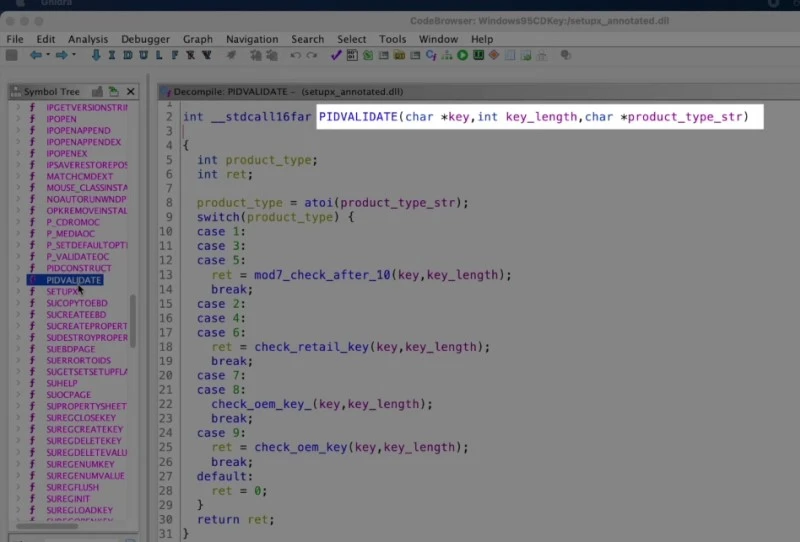Click the Symbol Tree vertical scrollbar
Viewport: 800px width, 542px height.
(134, 320)
